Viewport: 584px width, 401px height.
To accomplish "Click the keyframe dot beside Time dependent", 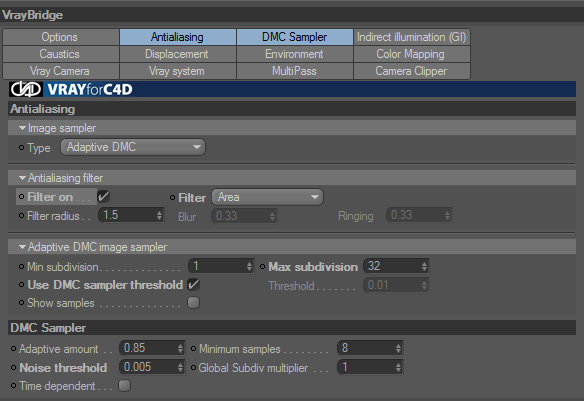I will [x=13, y=385].
